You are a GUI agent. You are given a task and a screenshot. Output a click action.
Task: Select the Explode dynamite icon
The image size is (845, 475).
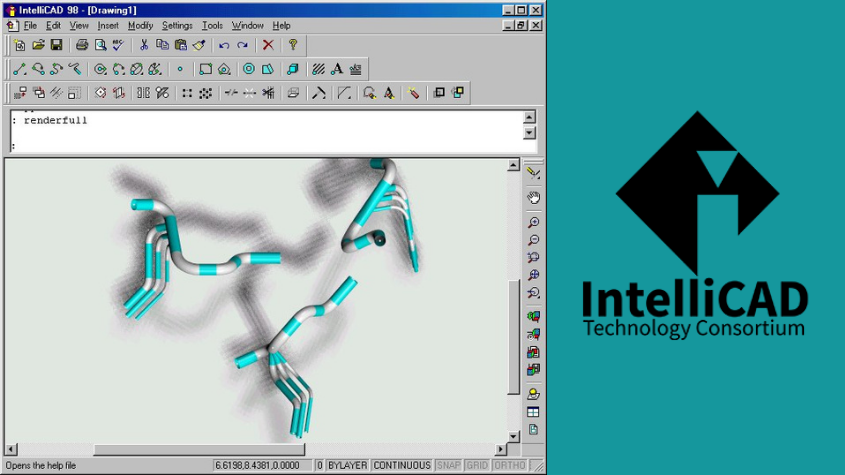413,93
